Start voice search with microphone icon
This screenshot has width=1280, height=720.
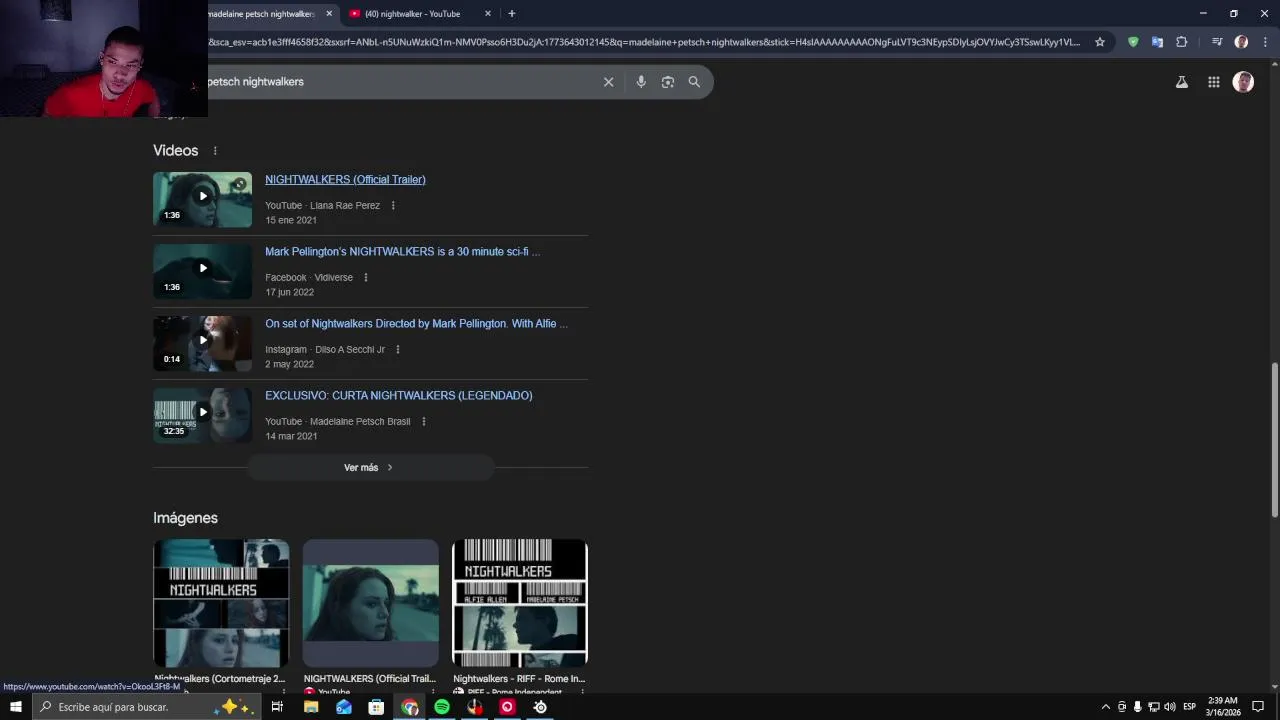click(x=641, y=82)
